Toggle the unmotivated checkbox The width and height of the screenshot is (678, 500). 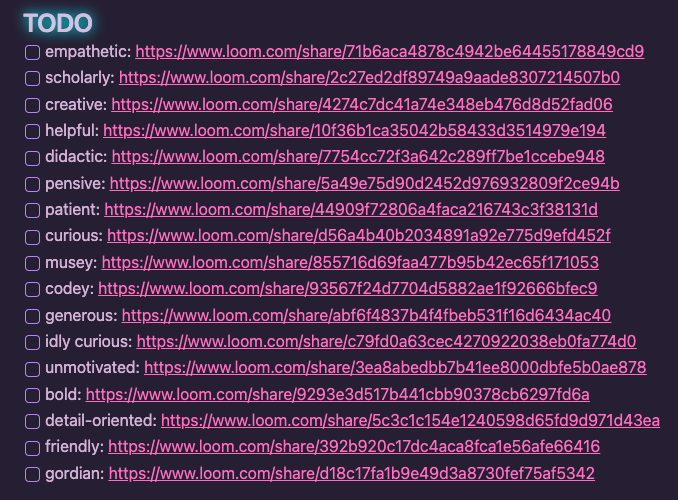tap(32, 369)
